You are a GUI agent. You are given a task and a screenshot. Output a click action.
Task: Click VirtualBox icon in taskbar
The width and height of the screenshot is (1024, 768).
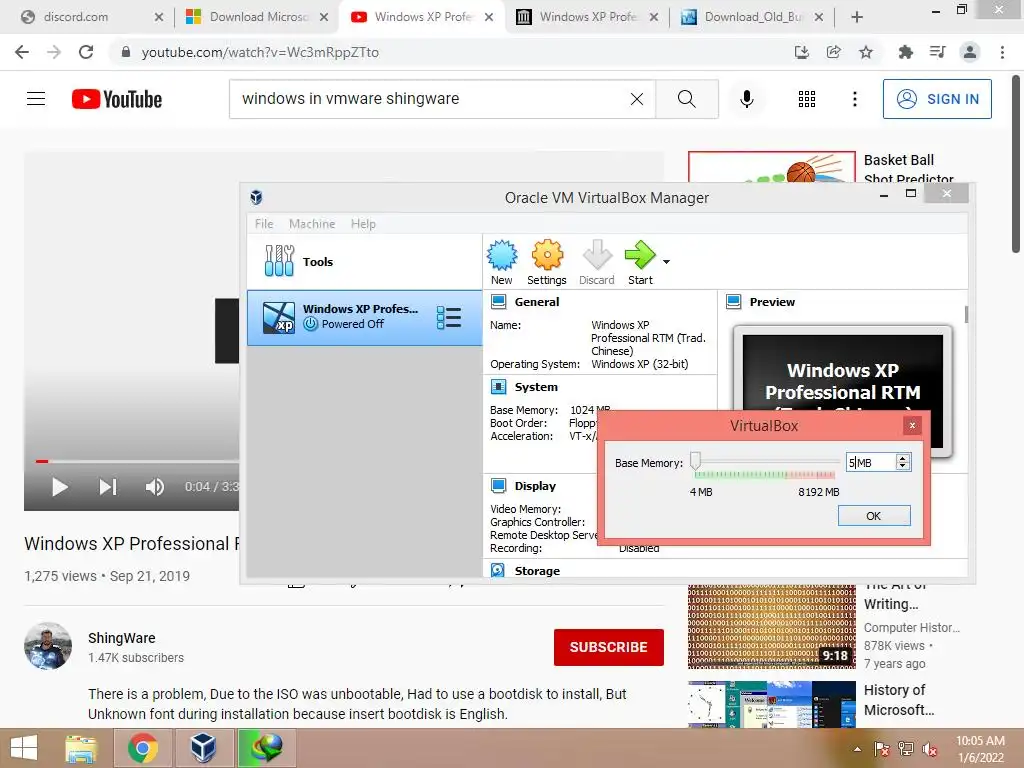pyautogui.click(x=203, y=748)
